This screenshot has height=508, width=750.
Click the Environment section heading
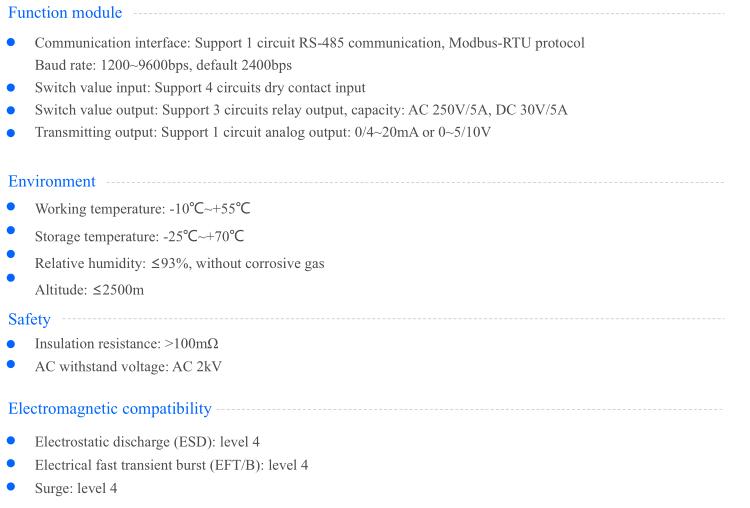(52, 182)
